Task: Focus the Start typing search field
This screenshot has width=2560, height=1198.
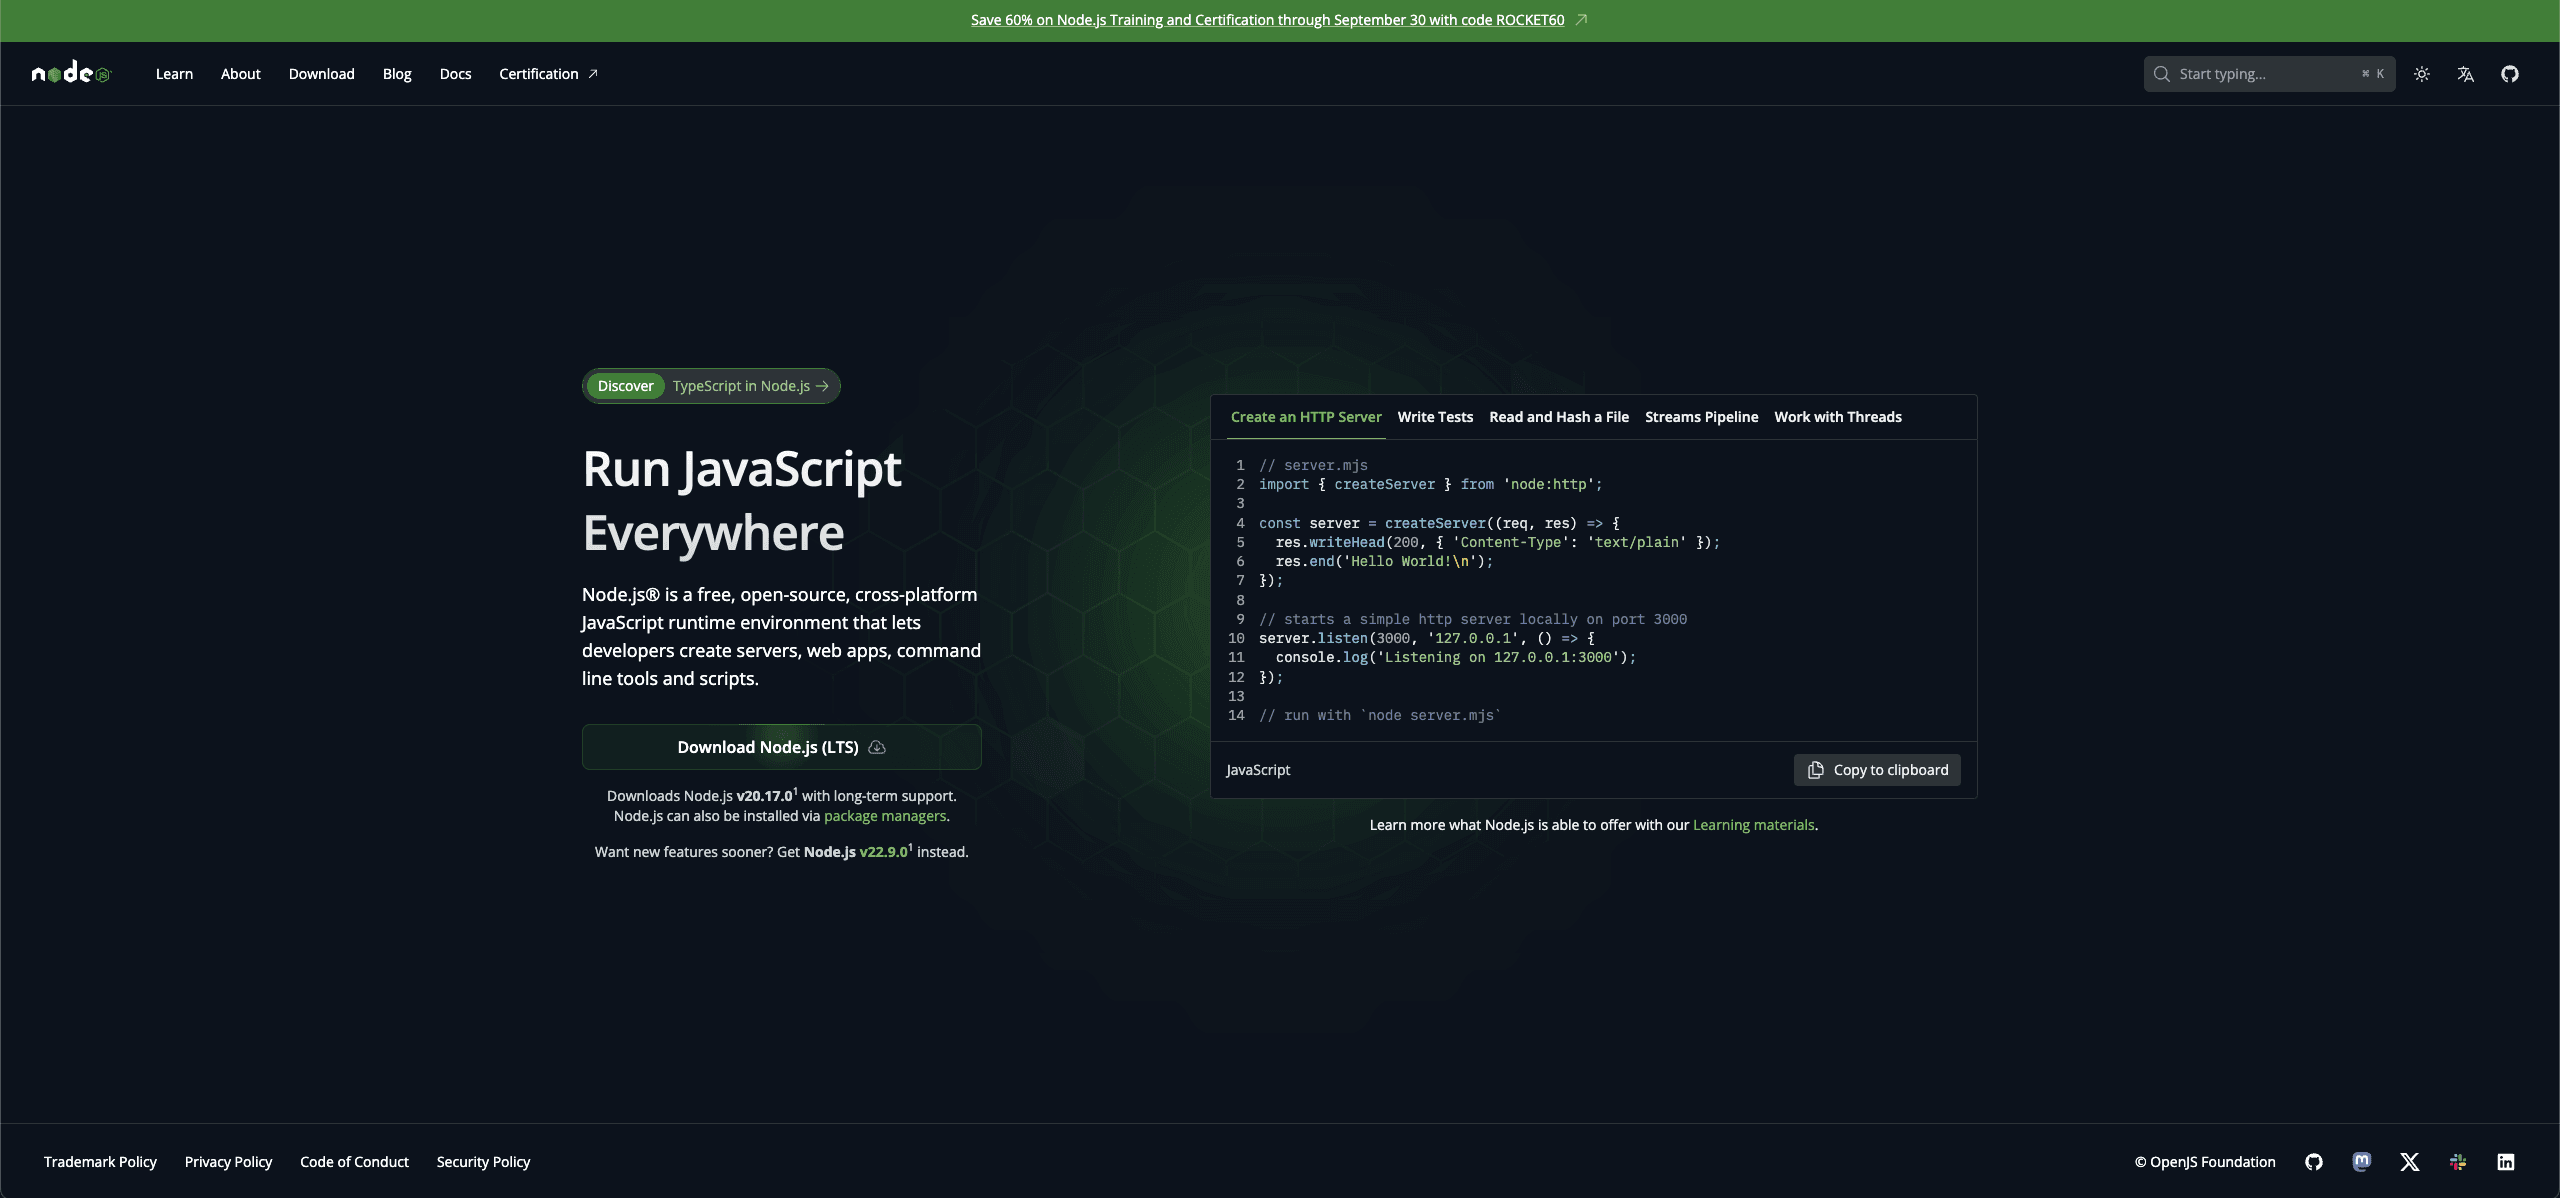Action: (2269, 74)
